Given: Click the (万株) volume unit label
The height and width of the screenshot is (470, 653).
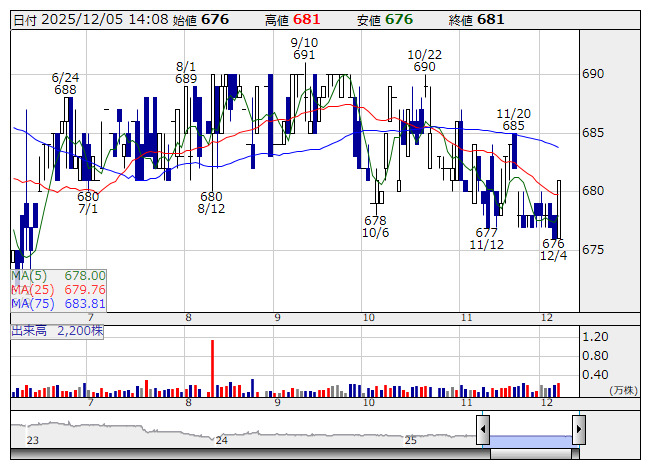Looking at the screenshot, I should 623,390.
